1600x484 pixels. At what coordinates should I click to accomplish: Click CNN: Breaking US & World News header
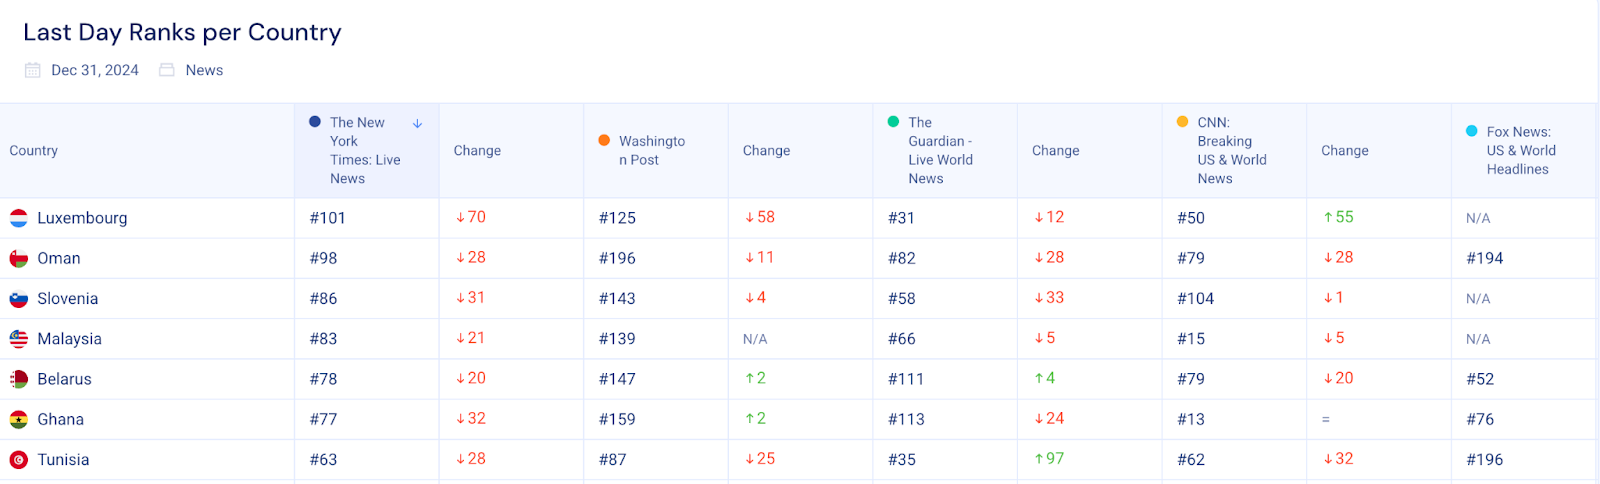tap(1232, 150)
